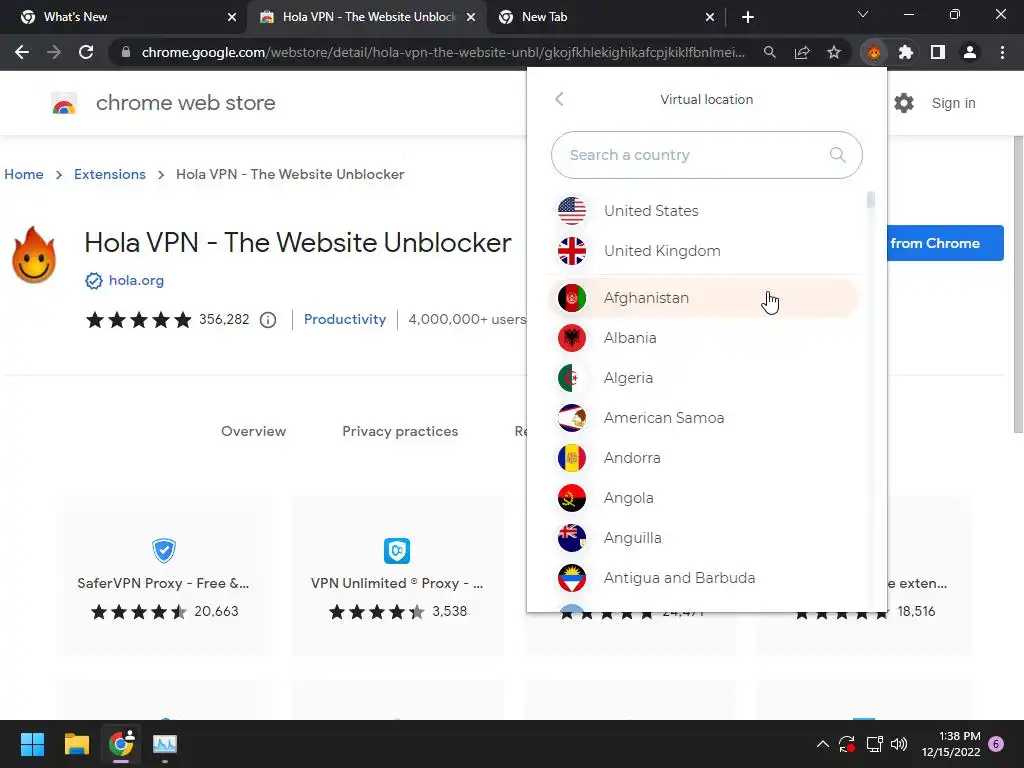Bookmark this page with the star icon
Image resolution: width=1024 pixels, height=768 pixels.
[x=834, y=52]
